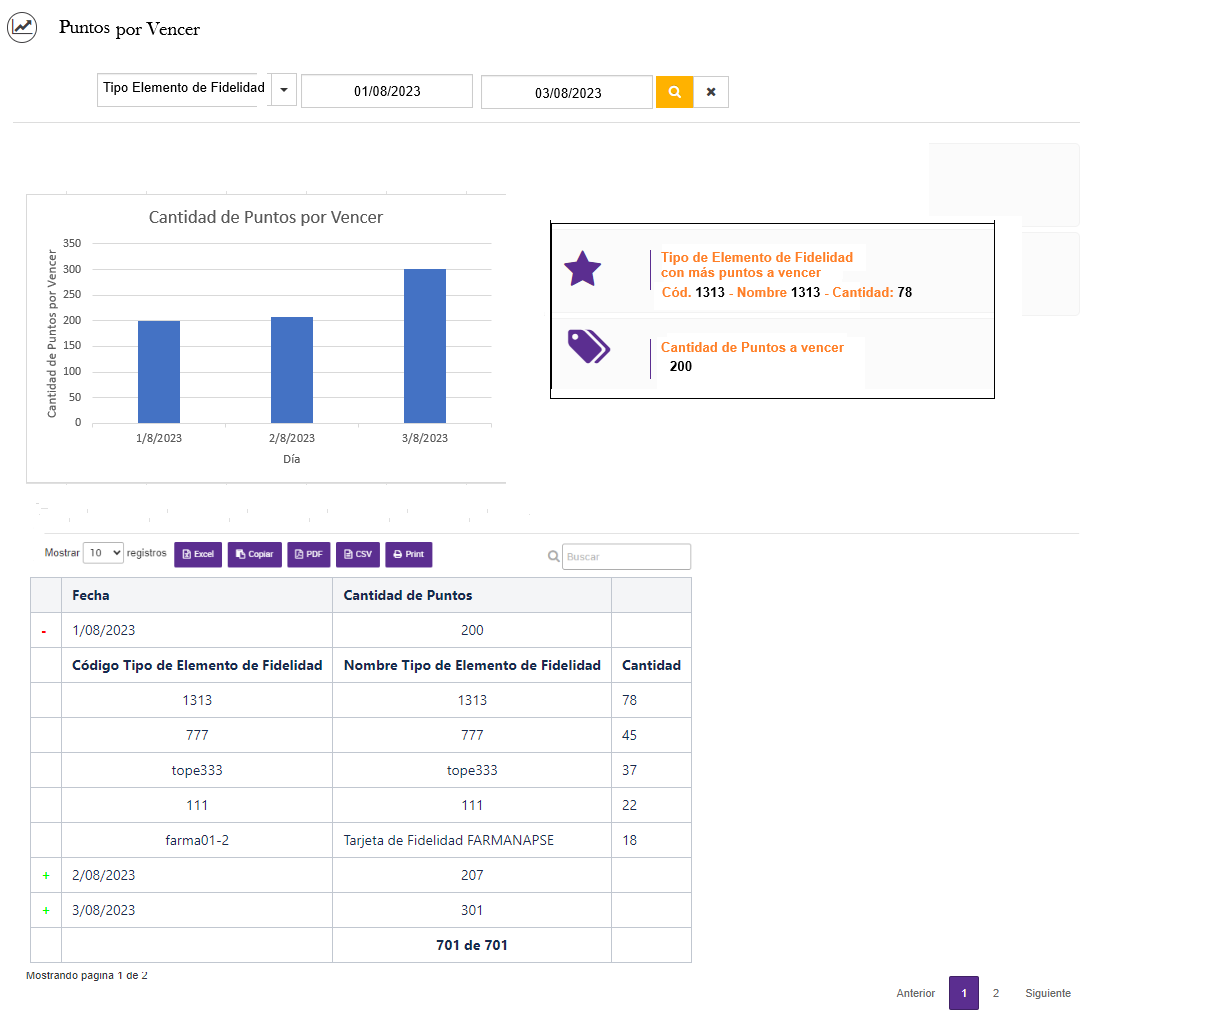The image size is (1225, 1020).
Task: Click the Copiar button
Action: 255,554
